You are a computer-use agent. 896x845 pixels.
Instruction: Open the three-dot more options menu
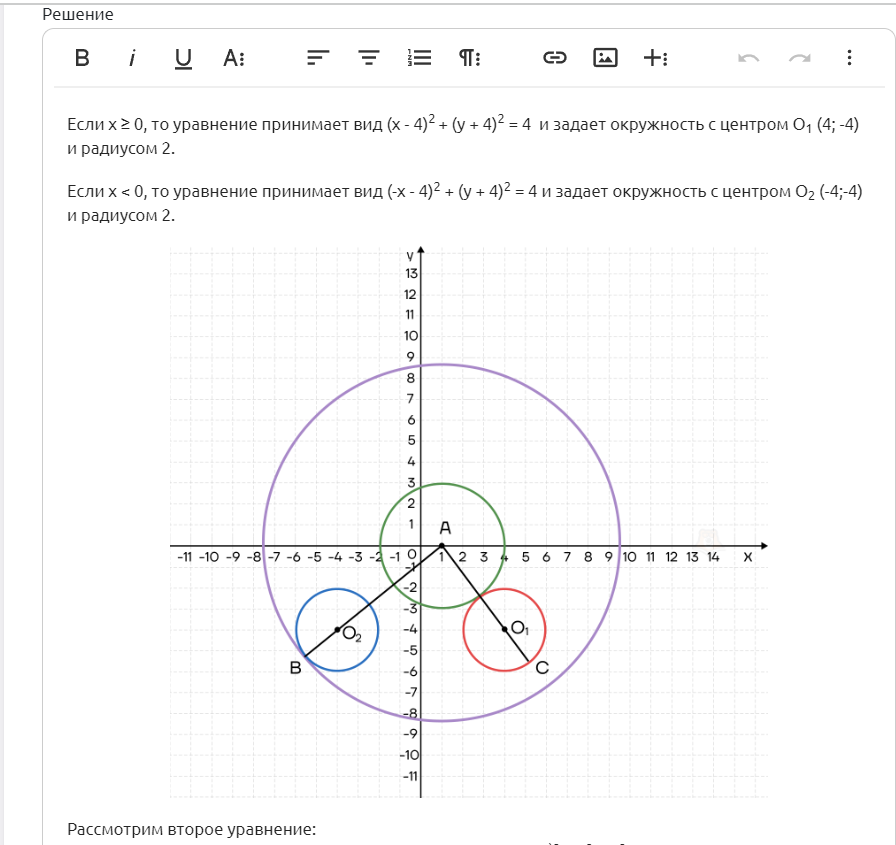pyautogui.click(x=849, y=58)
